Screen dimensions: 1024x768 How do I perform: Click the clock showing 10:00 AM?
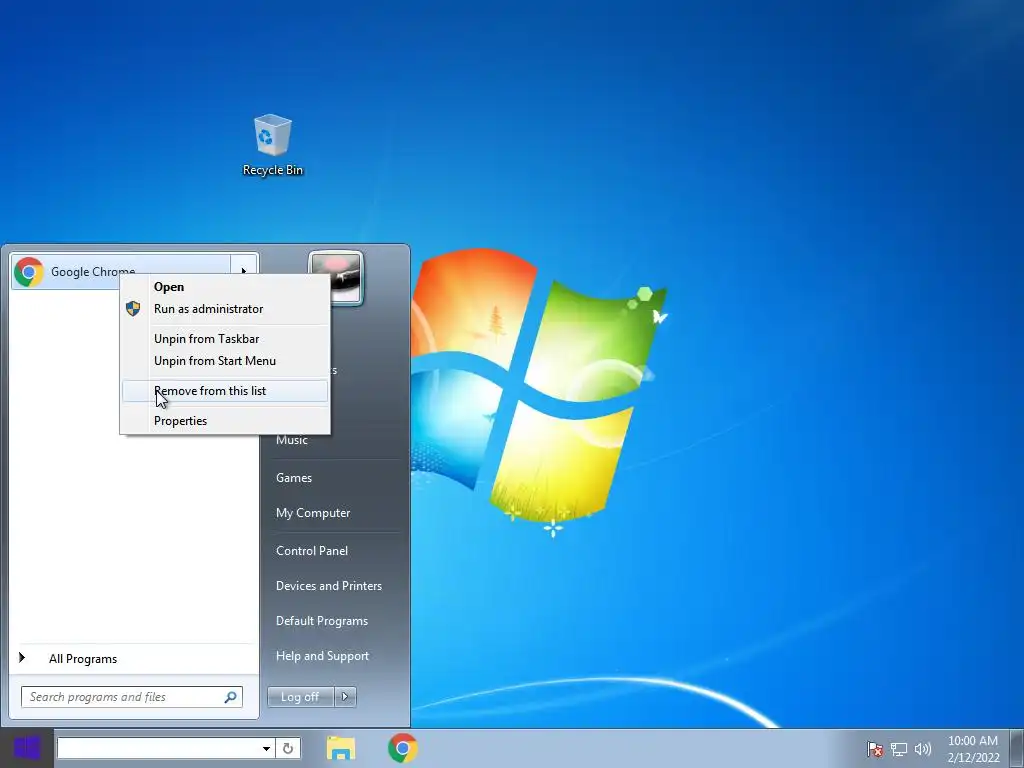pos(973,749)
